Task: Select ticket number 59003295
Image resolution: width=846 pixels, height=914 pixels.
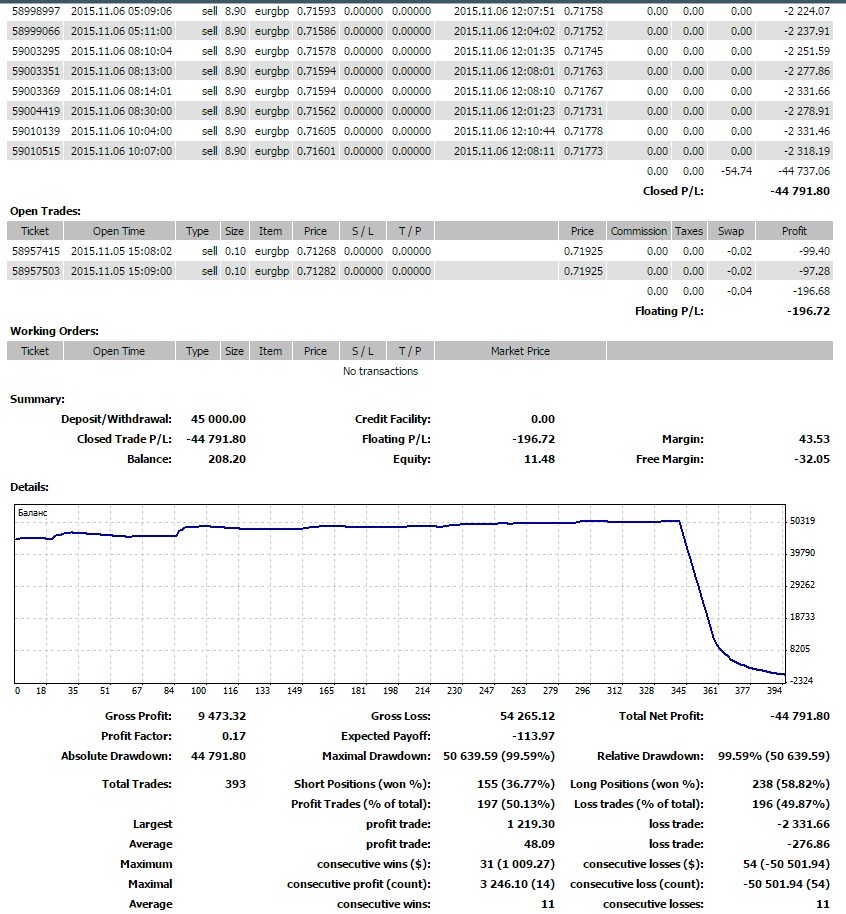Action: coord(36,51)
